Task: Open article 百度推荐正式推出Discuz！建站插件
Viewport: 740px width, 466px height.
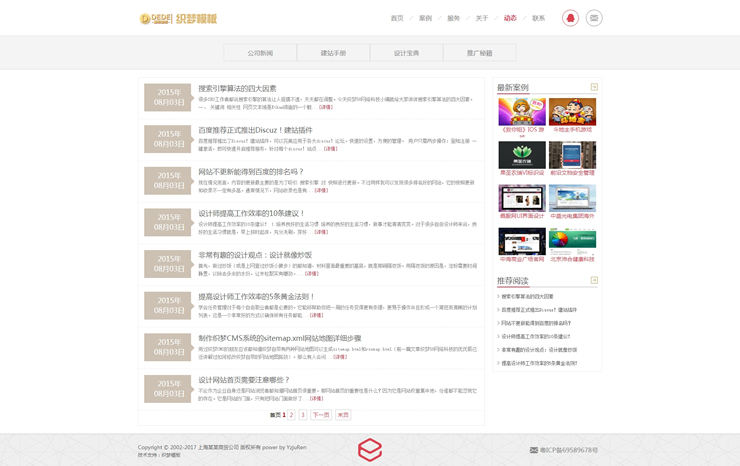Action: (255, 130)
